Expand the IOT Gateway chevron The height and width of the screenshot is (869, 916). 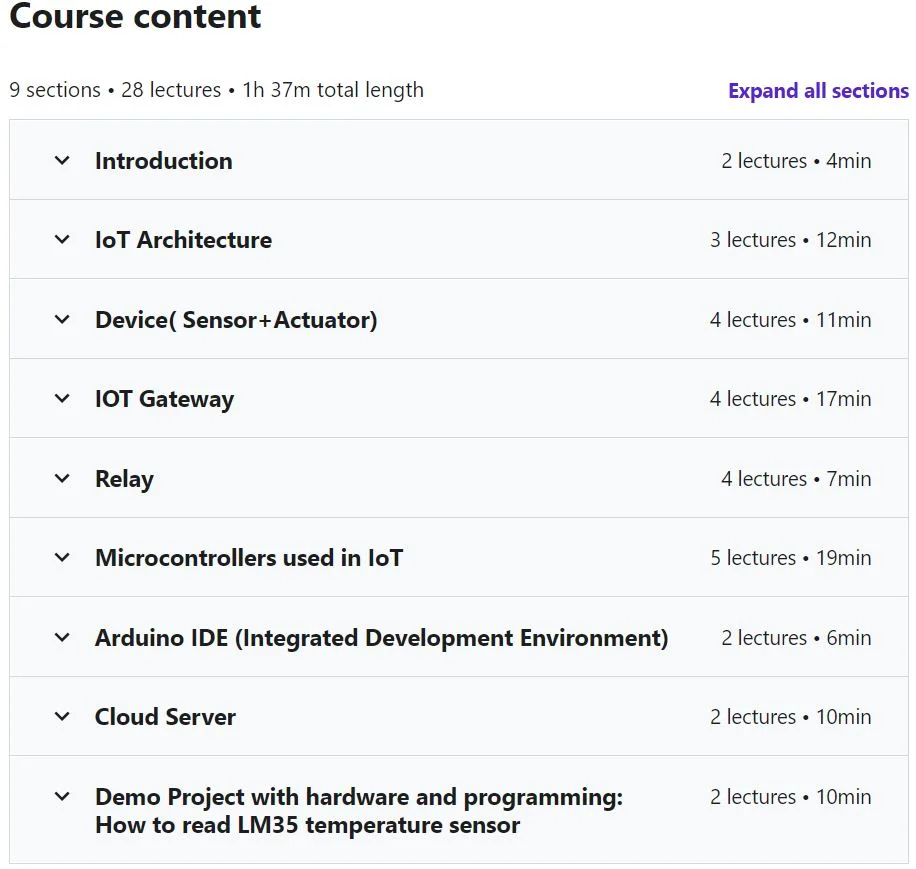(x=62, y=398)
